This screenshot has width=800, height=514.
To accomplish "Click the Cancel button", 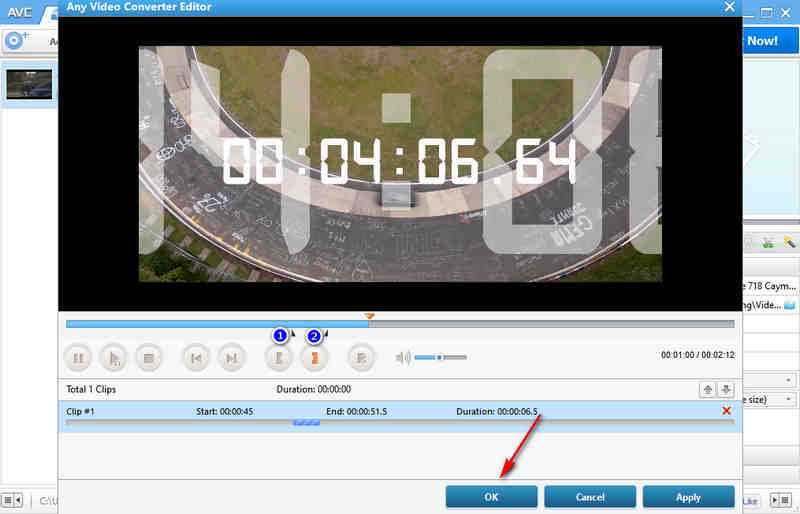I will tap(590, 497).
